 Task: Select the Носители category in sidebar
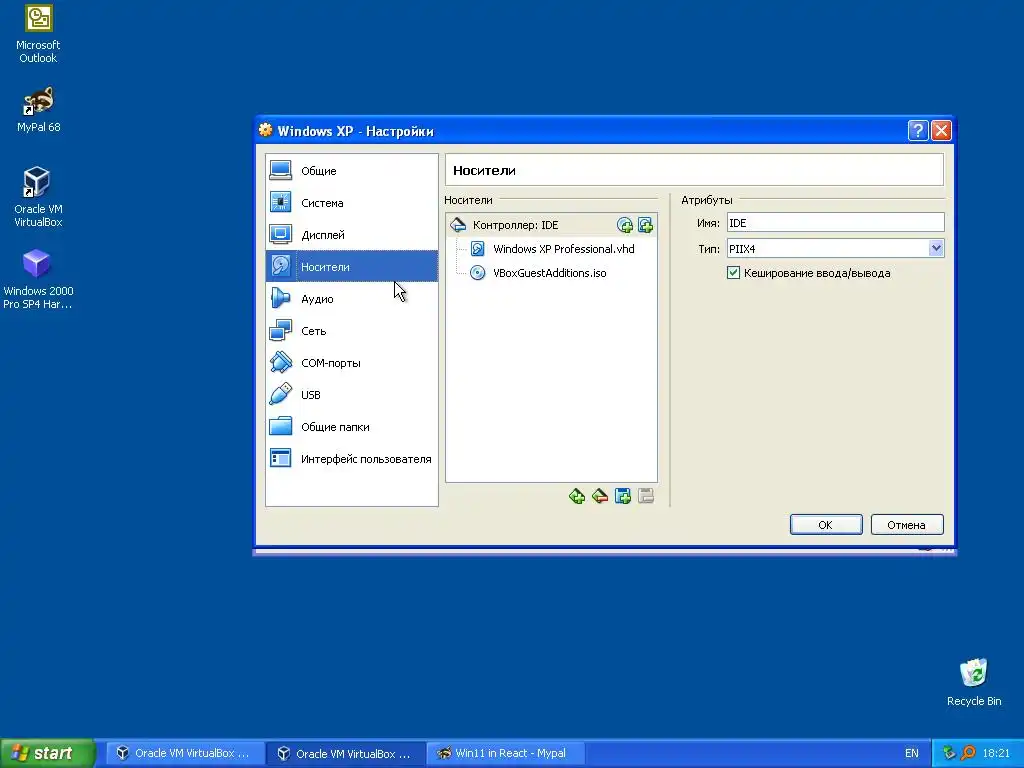pyautogui.click(x=351, y=266)
